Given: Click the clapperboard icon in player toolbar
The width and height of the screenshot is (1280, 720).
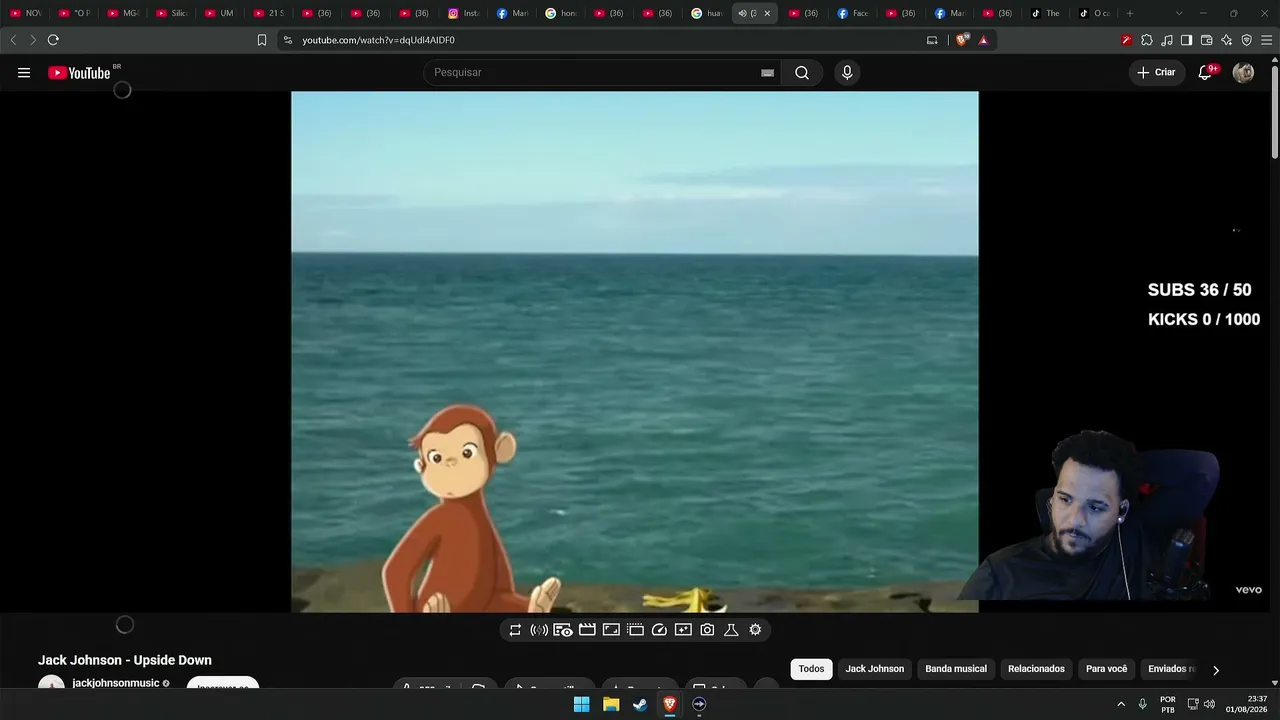Looking at the screenshot, I should point(587,630).
